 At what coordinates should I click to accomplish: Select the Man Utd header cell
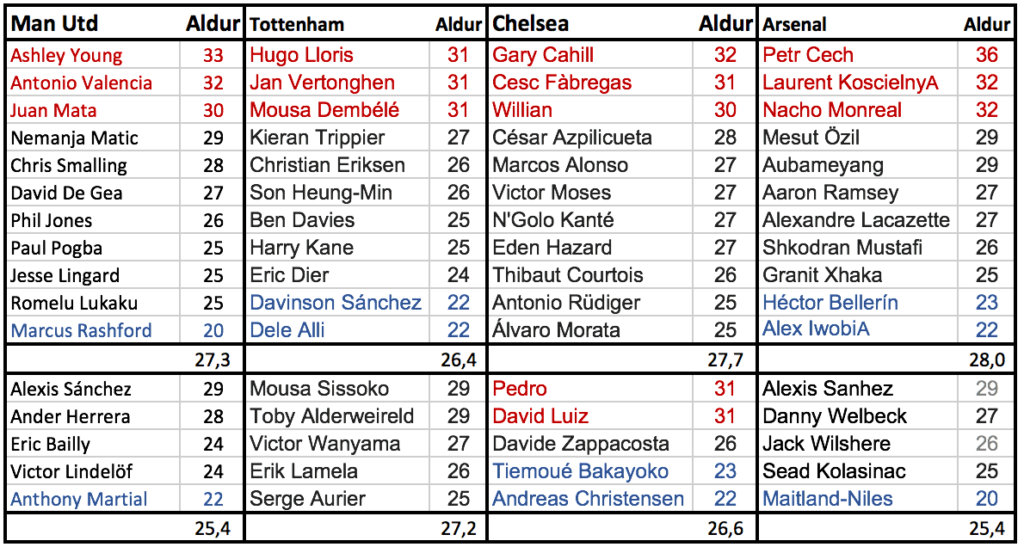(x=92, y=23)
